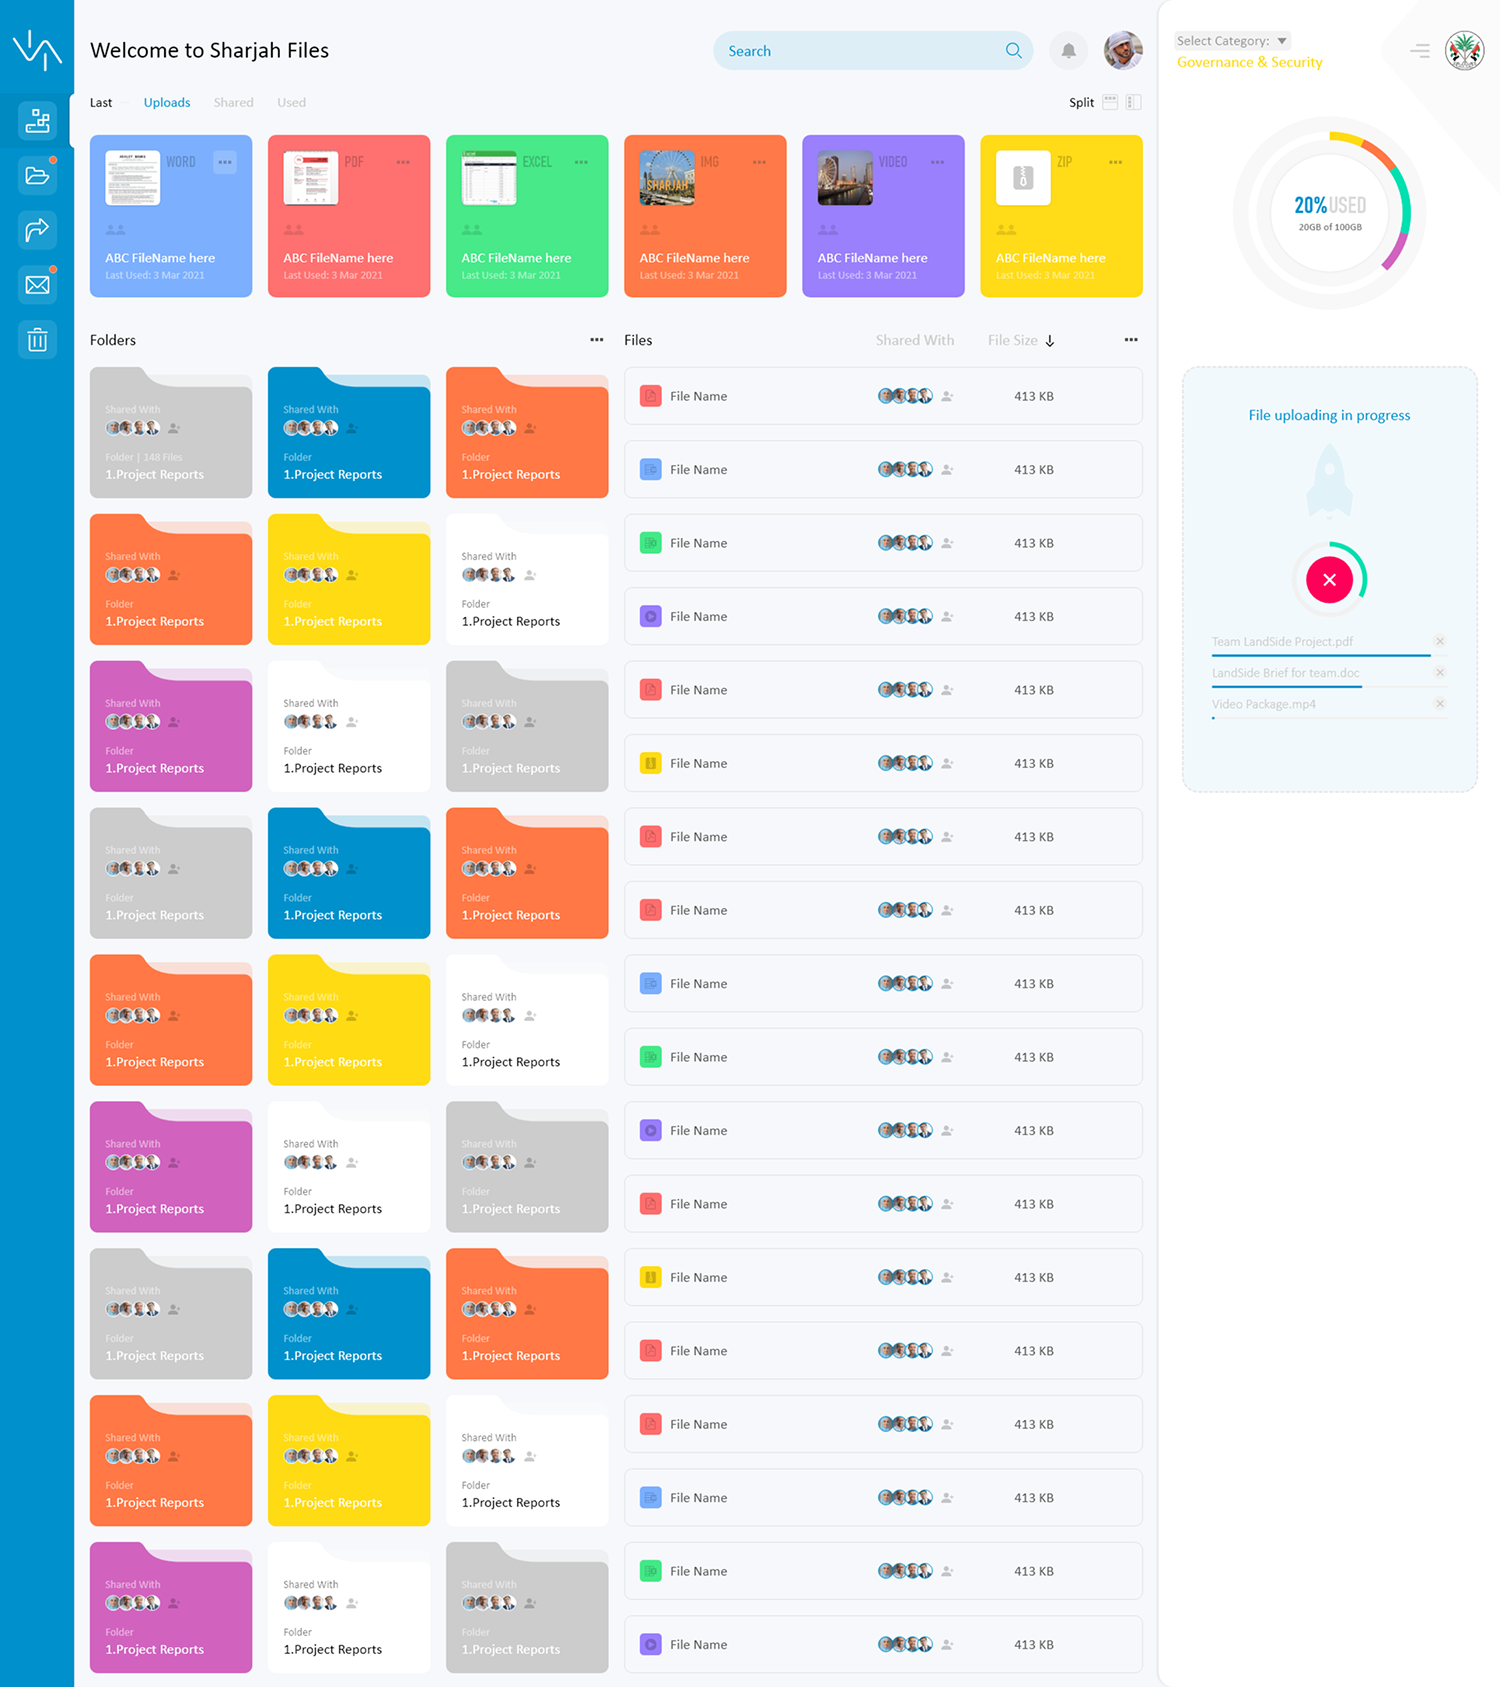Toggle File Size sort arrow
The image size is (1500, 1687).
[x=1050, y=341]
